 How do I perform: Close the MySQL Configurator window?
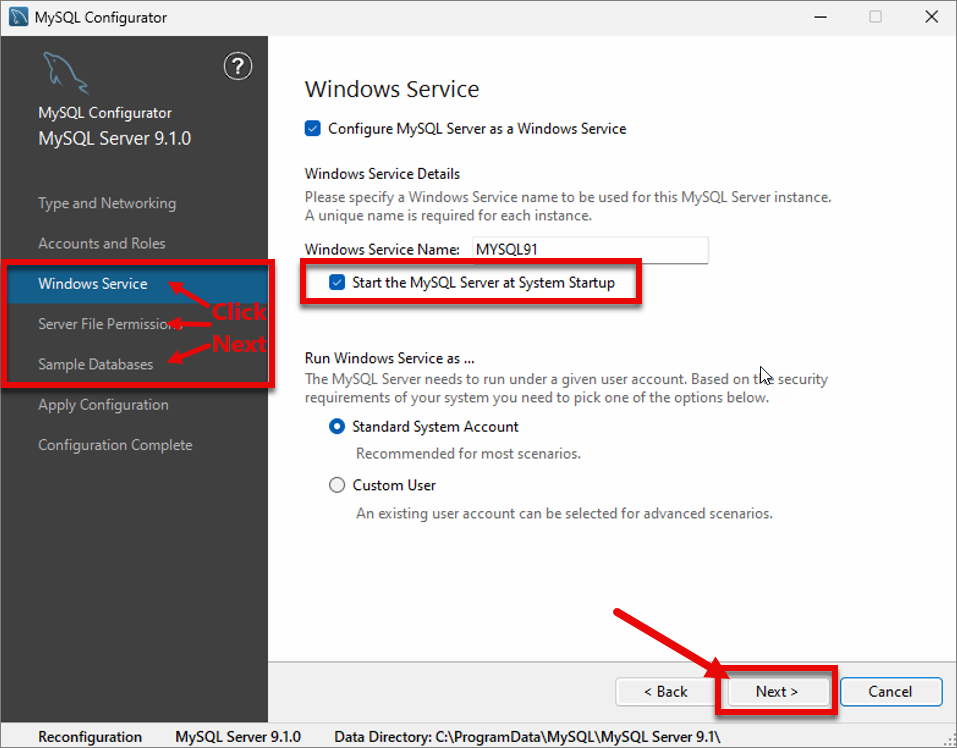pyautogui.click(x=931, y=17)
